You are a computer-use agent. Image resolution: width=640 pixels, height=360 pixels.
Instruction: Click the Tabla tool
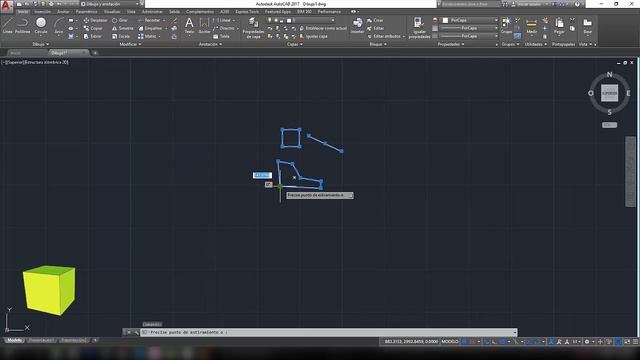pyautogui.click(x=221, y=36)
